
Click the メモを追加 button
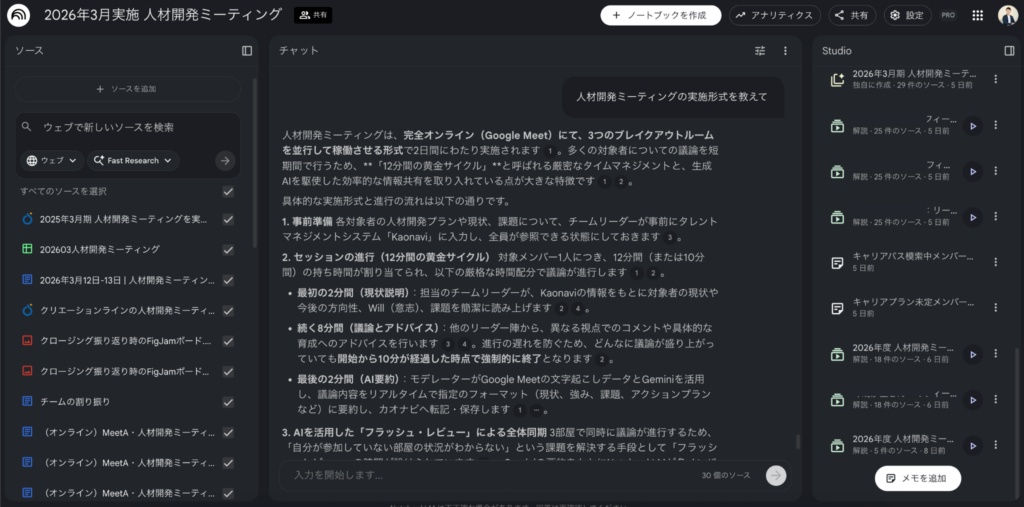click(917, 479)
